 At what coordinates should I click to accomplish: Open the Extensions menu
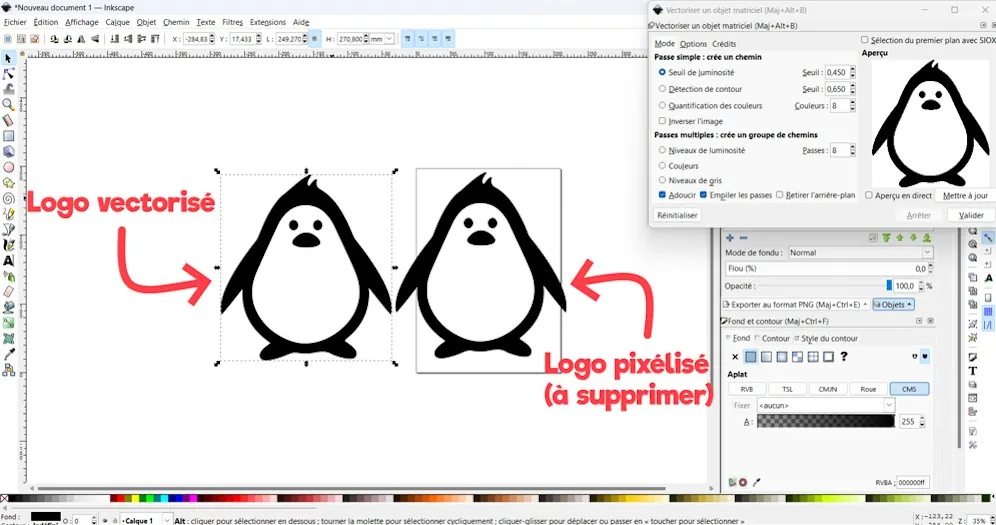point(267,22)
